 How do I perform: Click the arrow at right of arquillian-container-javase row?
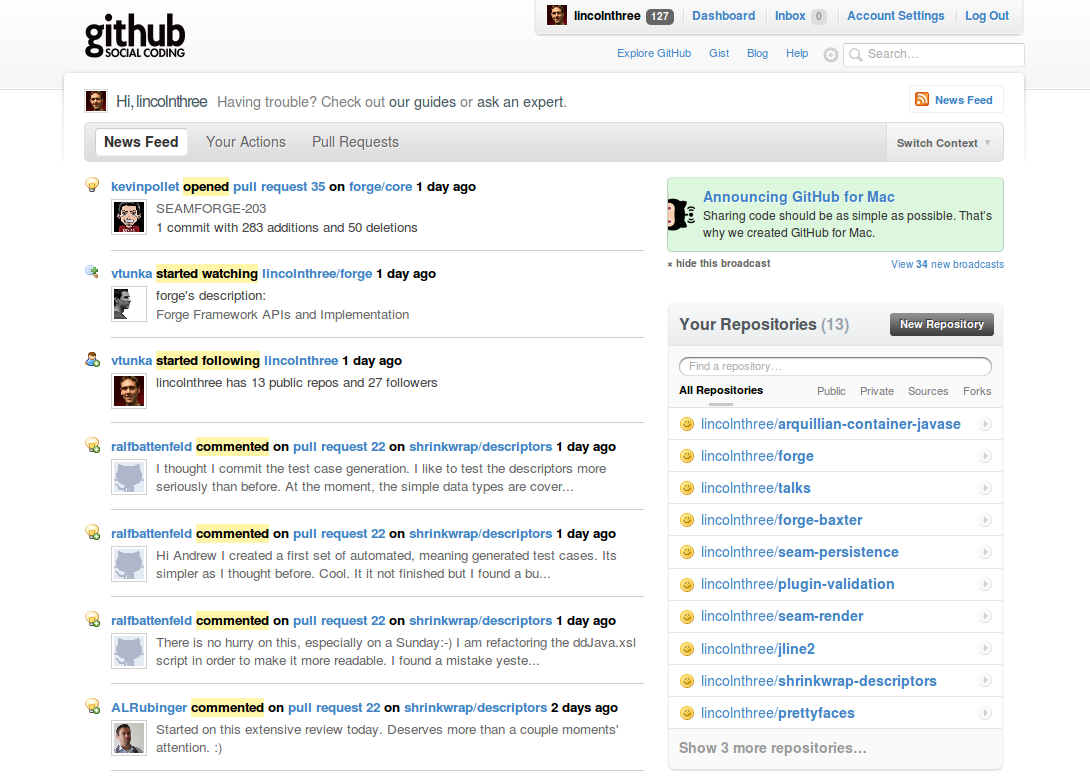pos(984,424)
